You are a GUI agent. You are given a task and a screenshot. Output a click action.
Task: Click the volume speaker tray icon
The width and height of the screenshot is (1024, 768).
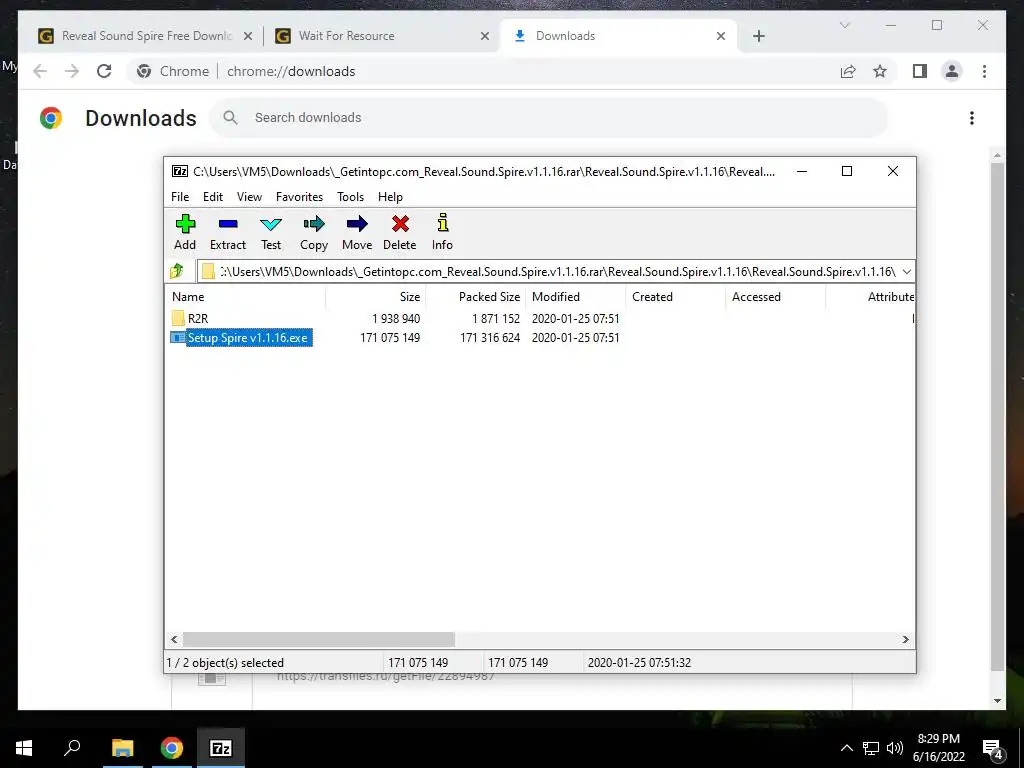pos(895,748)
